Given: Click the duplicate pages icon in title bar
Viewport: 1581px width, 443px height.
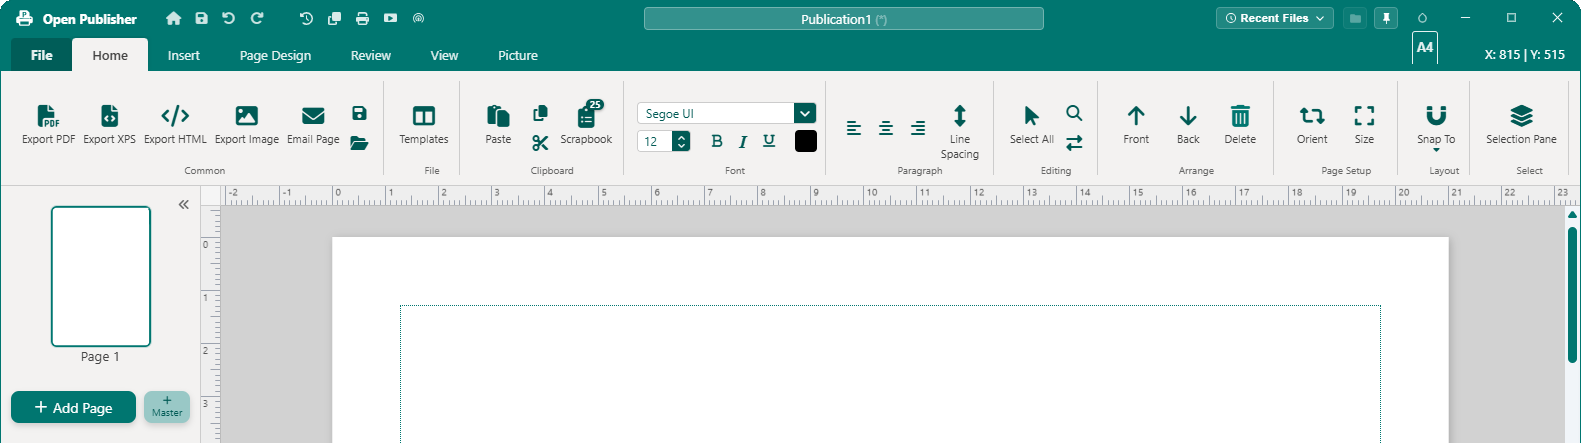Looking at the screenshot, I should (334, 18).
